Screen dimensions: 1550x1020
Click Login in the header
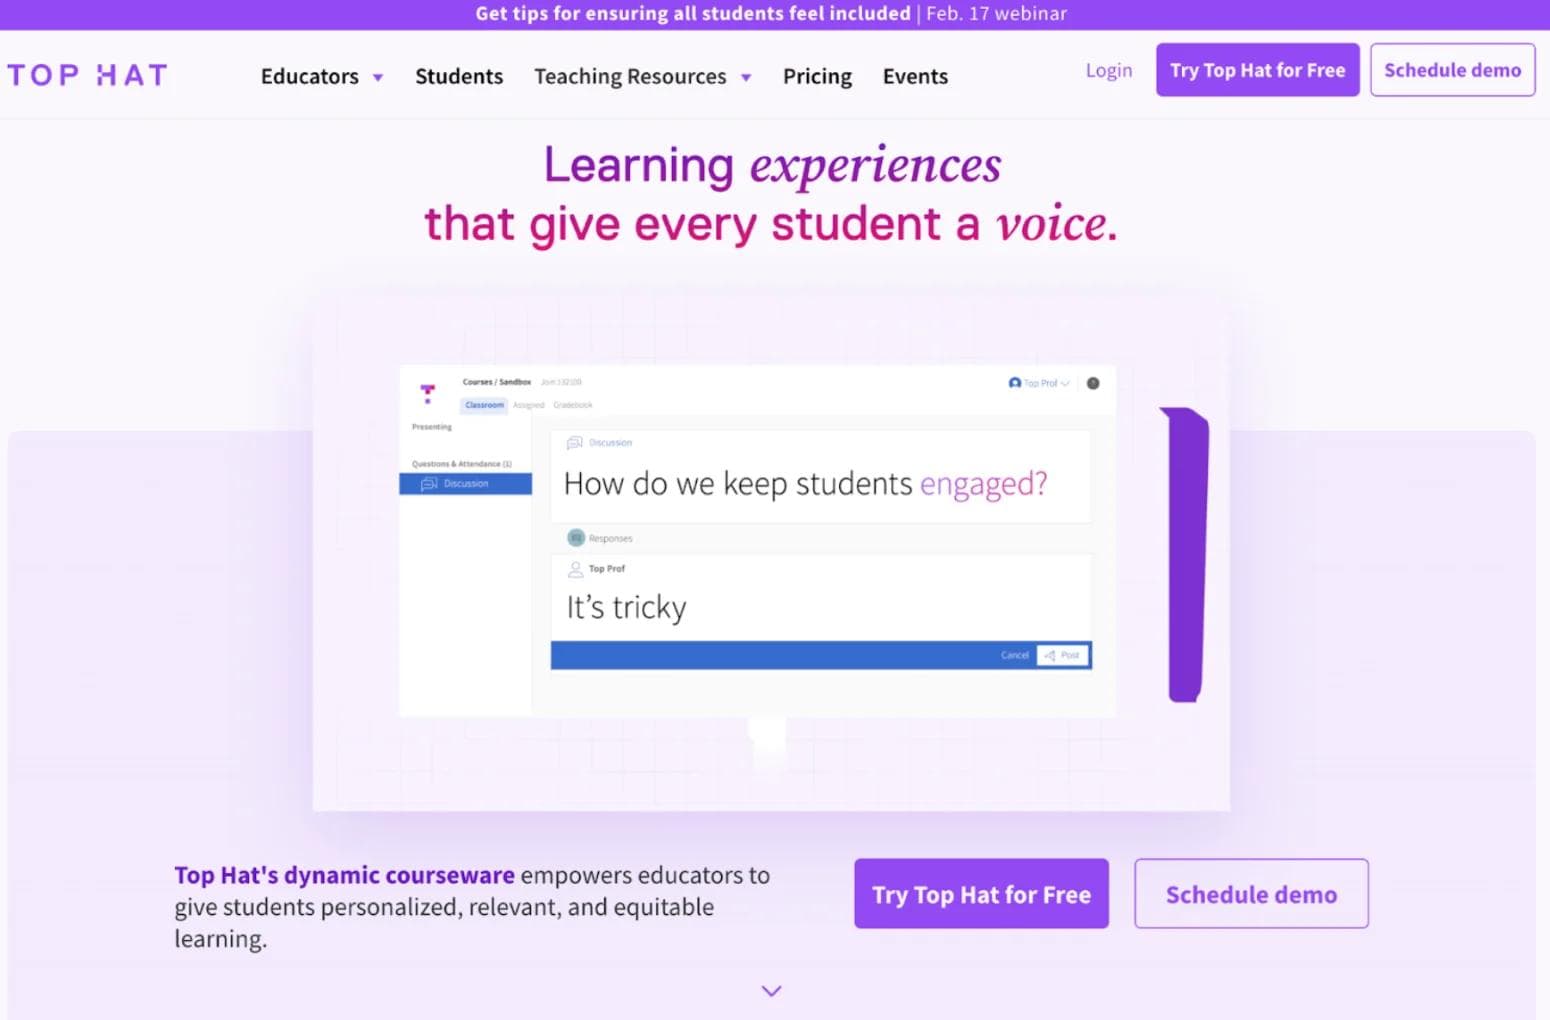(x=1108, y=70)
